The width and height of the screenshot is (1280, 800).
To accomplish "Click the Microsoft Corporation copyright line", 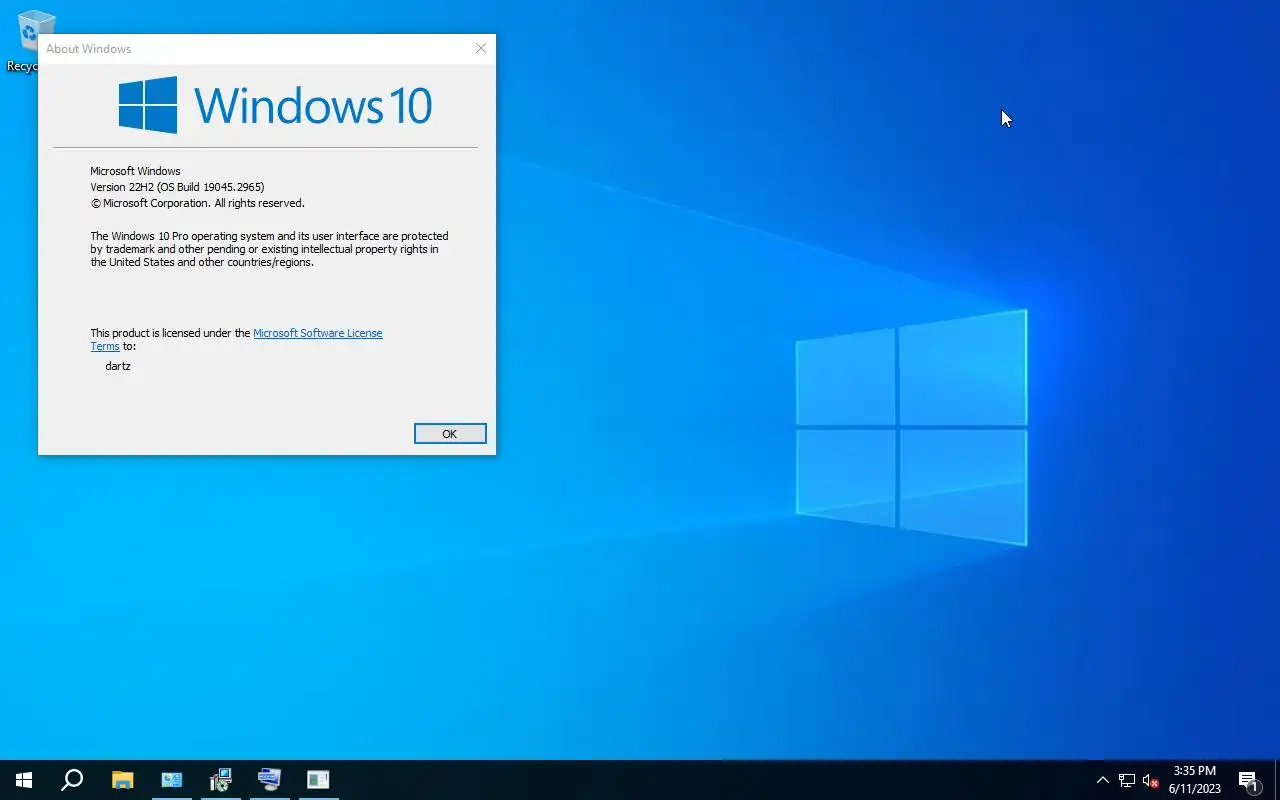I will click(x=197, y=203).
